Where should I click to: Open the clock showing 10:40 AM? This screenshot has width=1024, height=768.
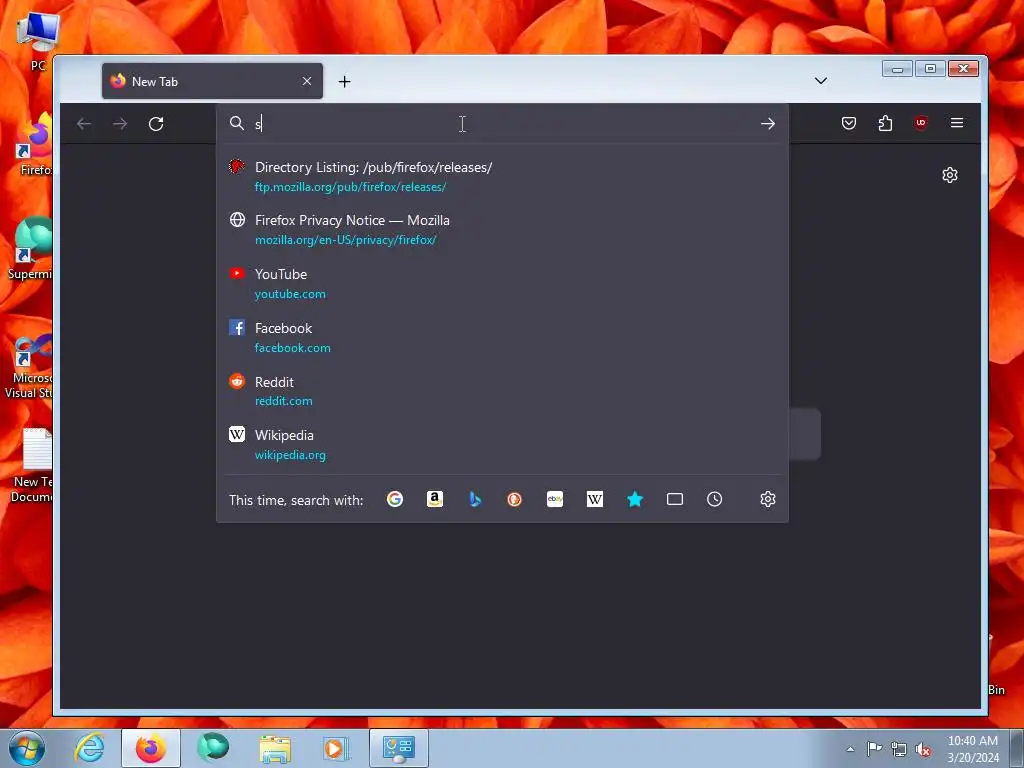coord(972,749)
